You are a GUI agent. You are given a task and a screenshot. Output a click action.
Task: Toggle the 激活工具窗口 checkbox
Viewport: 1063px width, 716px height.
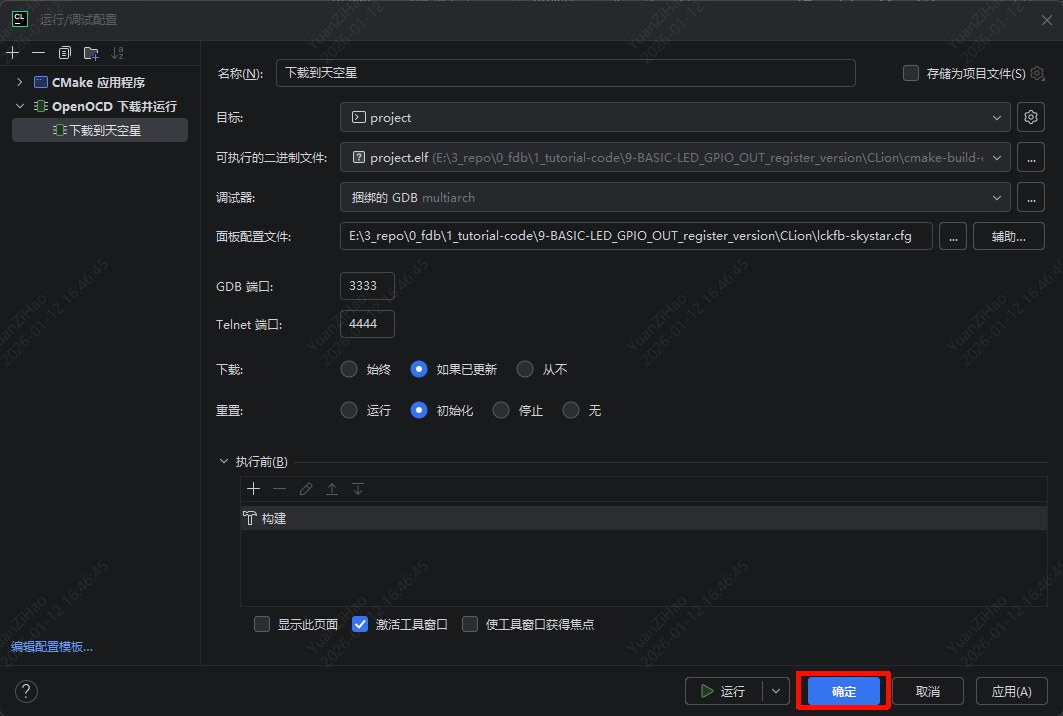pos(361,624)
